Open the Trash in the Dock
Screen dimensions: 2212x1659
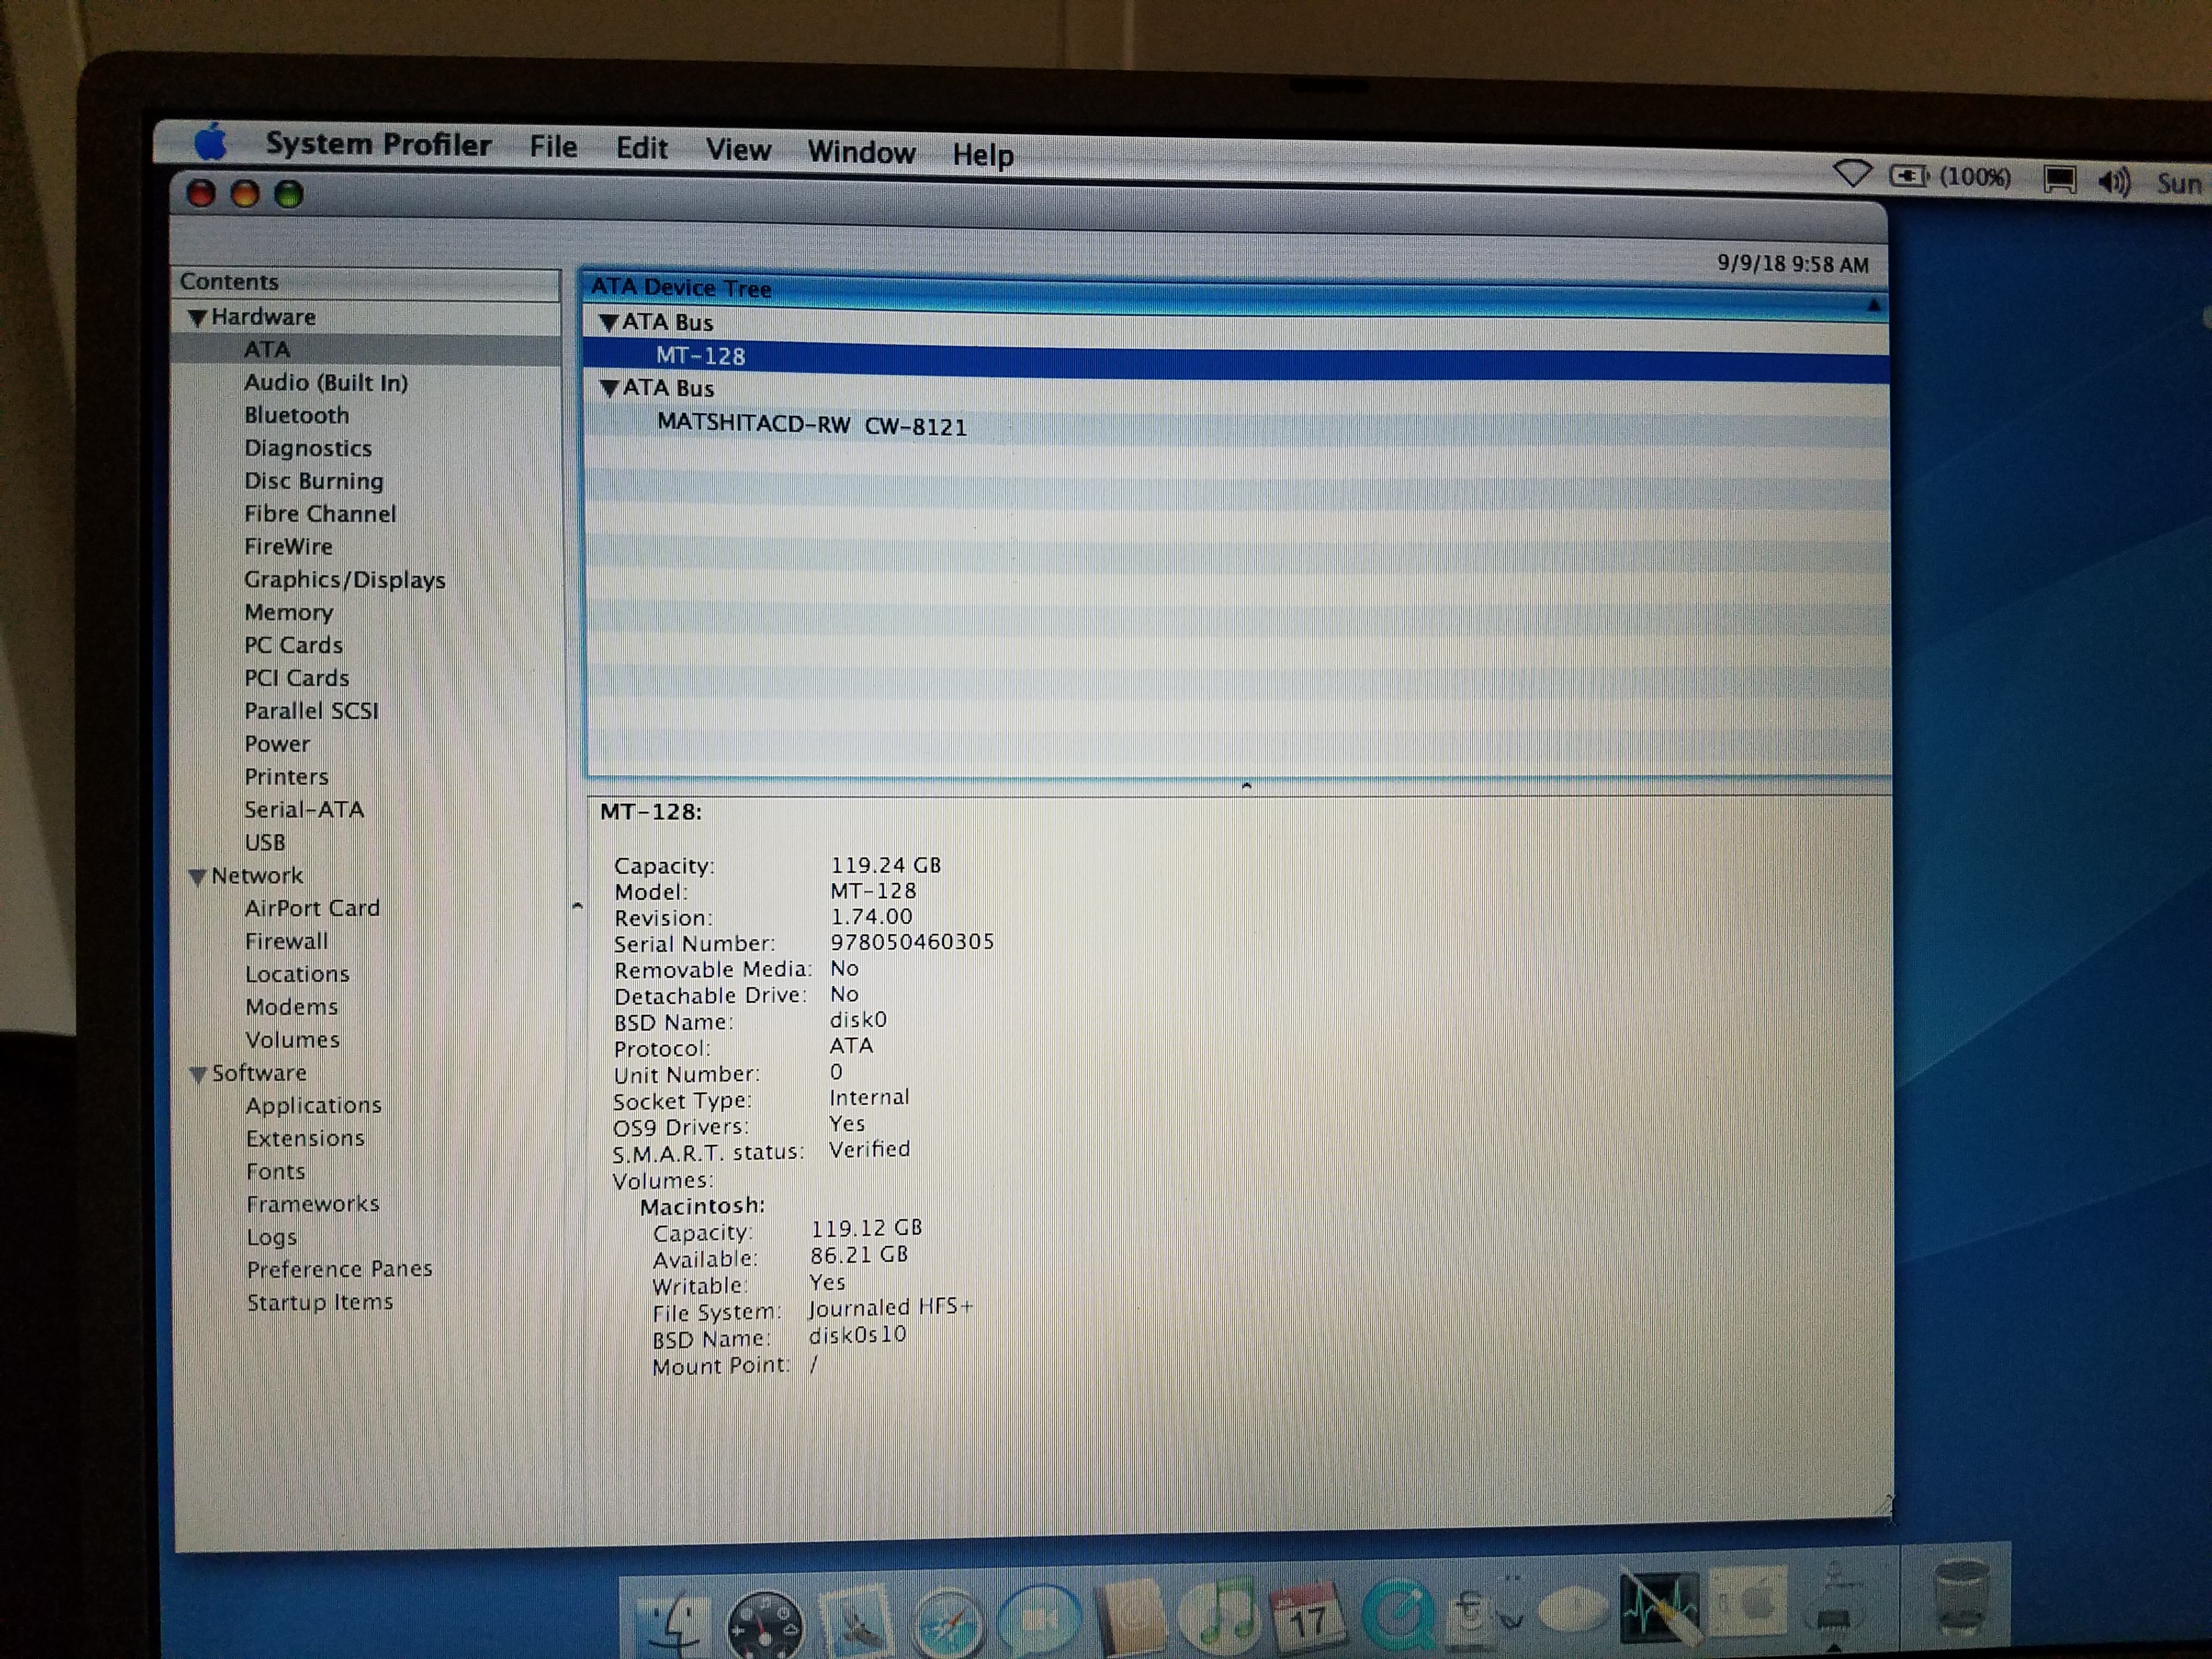click(1960, 1597)
